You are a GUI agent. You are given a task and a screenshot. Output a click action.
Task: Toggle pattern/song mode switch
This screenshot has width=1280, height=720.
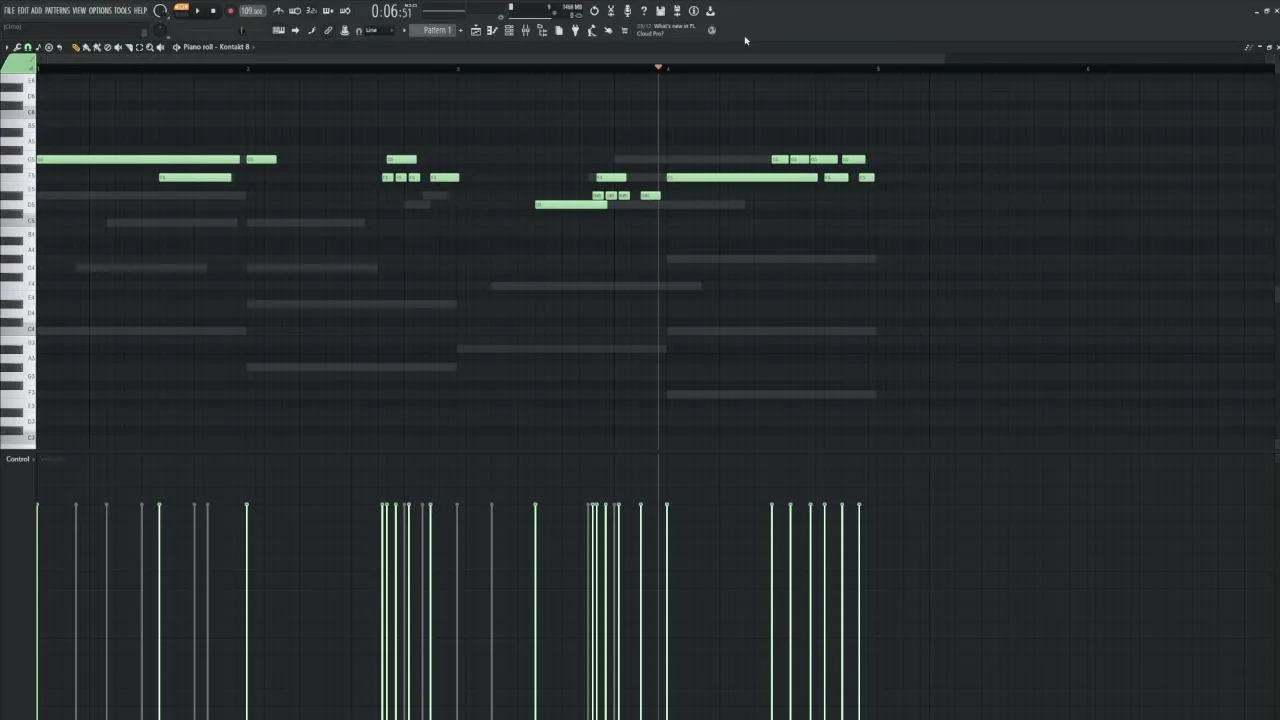182,10
